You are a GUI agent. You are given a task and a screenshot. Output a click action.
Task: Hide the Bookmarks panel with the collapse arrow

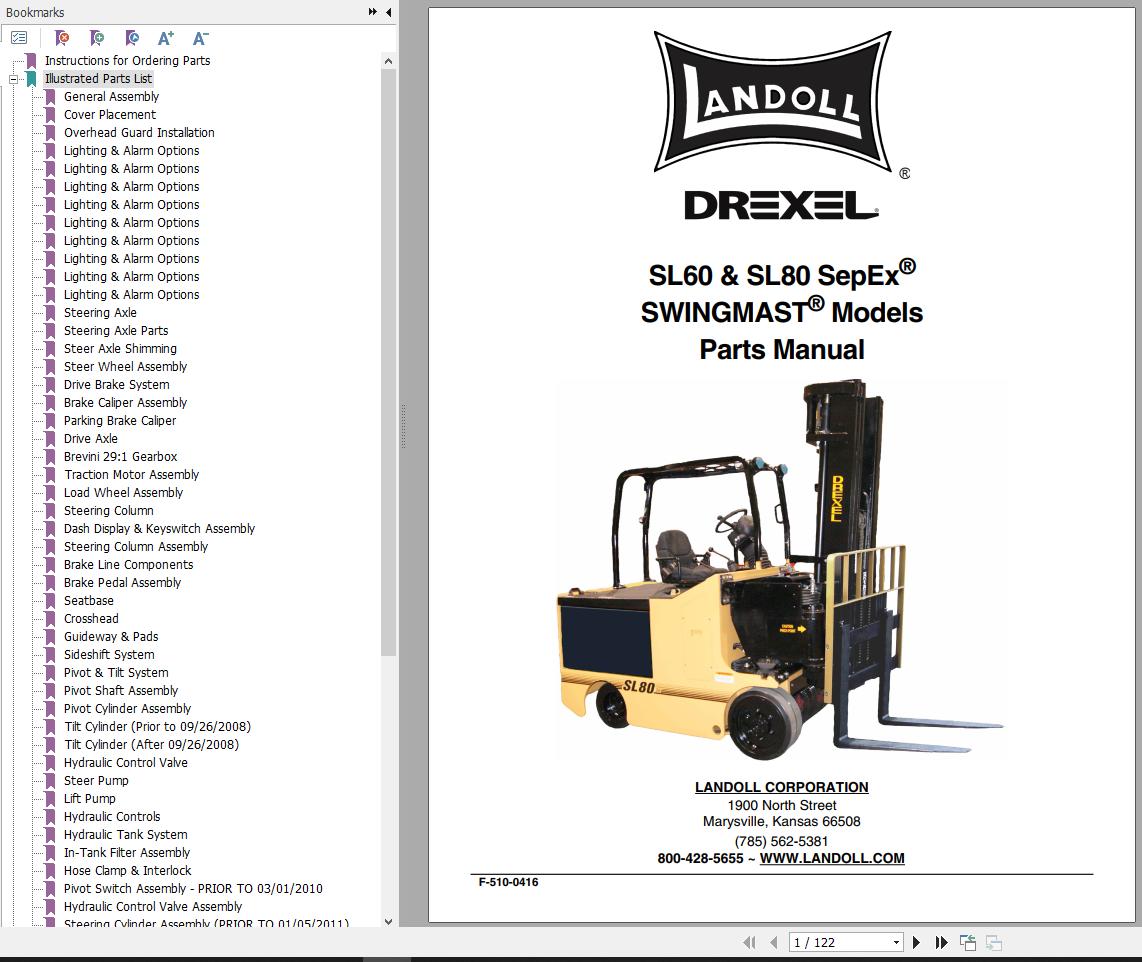click(388, 12)
